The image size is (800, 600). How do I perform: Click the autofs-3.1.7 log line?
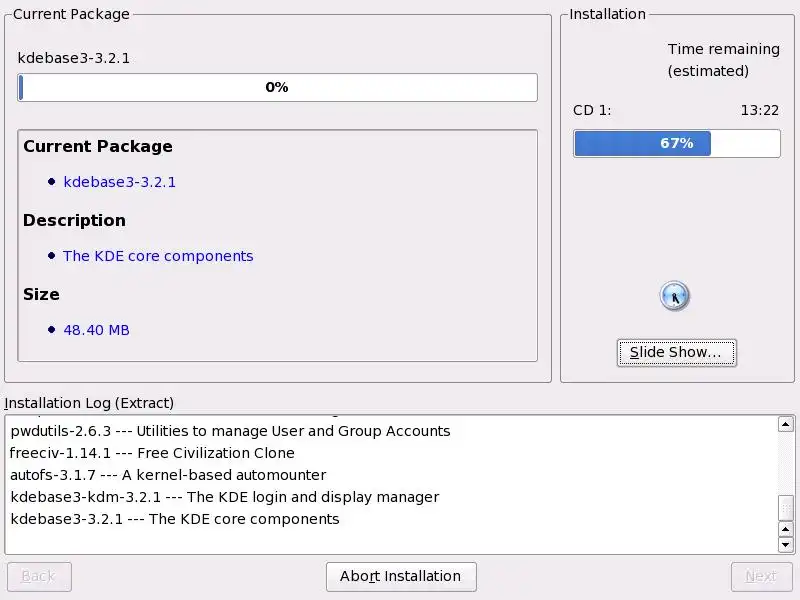[168, 475]
